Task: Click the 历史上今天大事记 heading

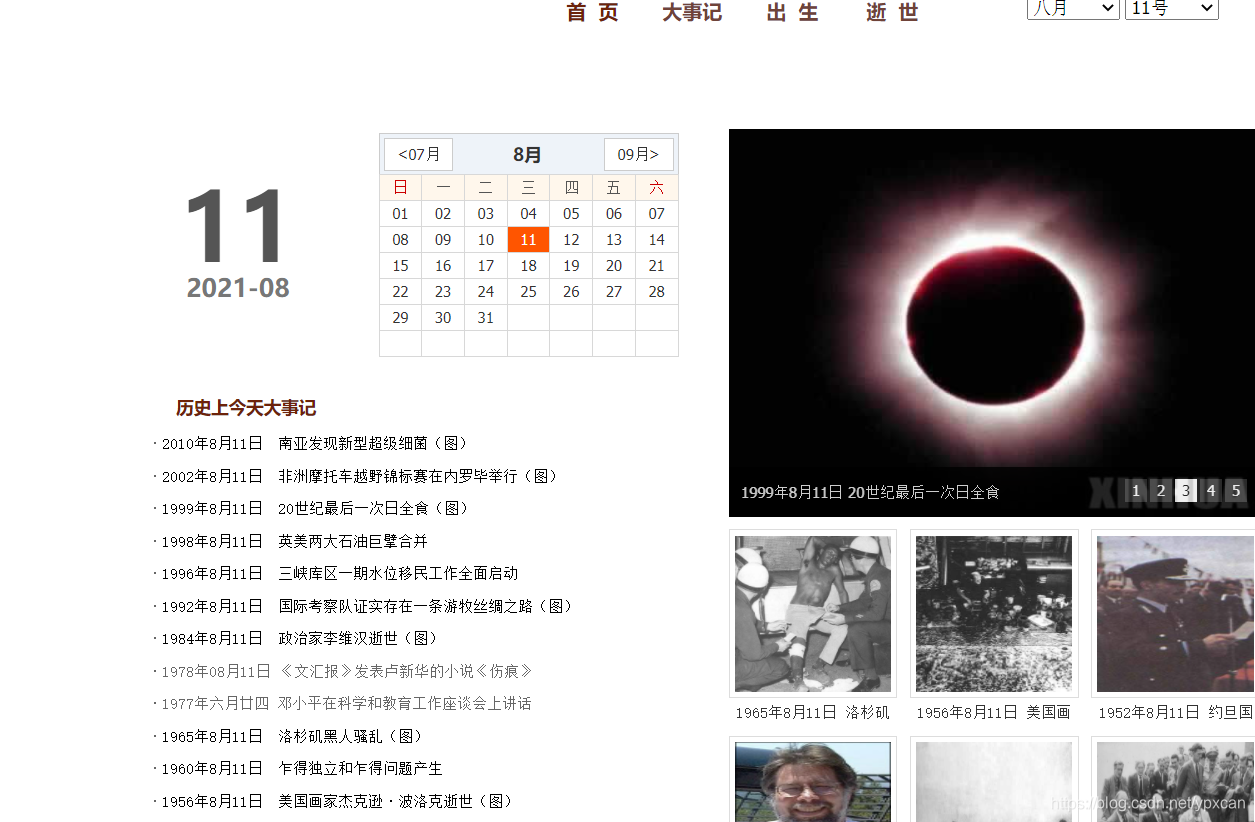Action: pyautogui.click(x=246, y=408)
